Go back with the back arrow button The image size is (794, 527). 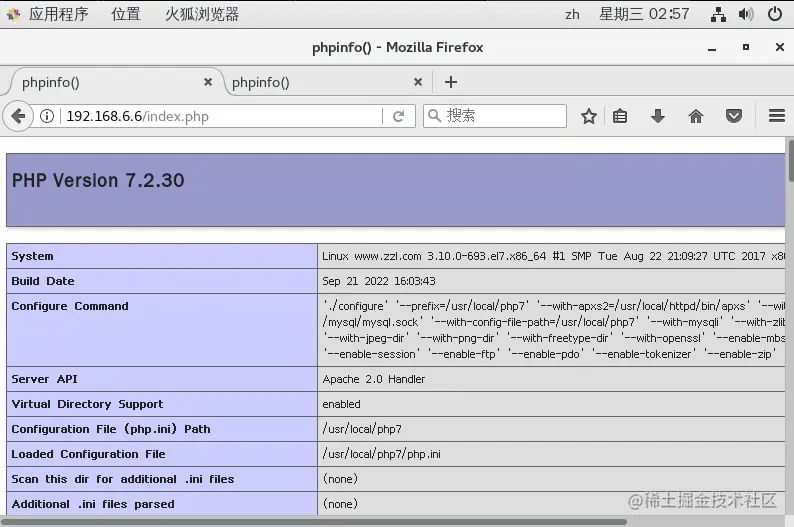(x=18, y=116)
